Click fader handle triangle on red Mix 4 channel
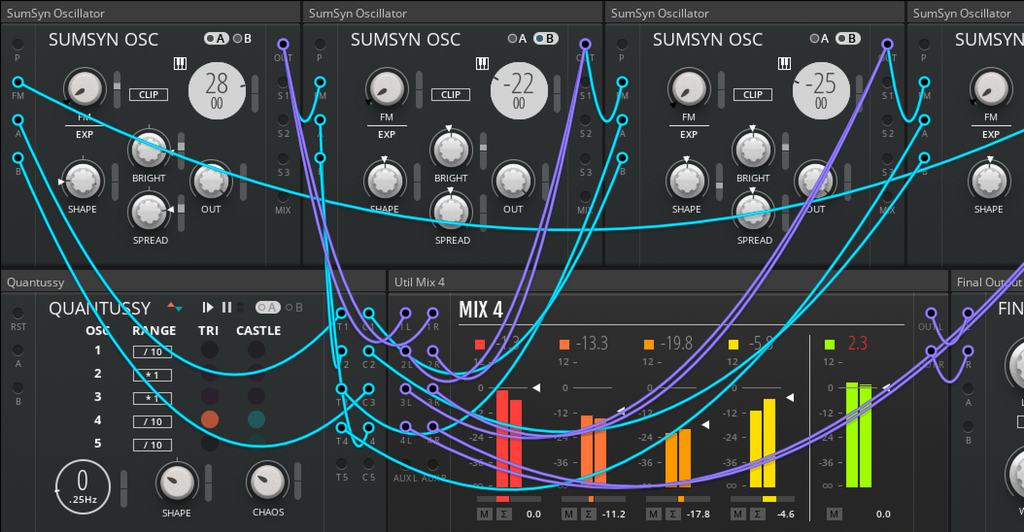This screenshot has height=532, width=1024. [x=536, y=388]
